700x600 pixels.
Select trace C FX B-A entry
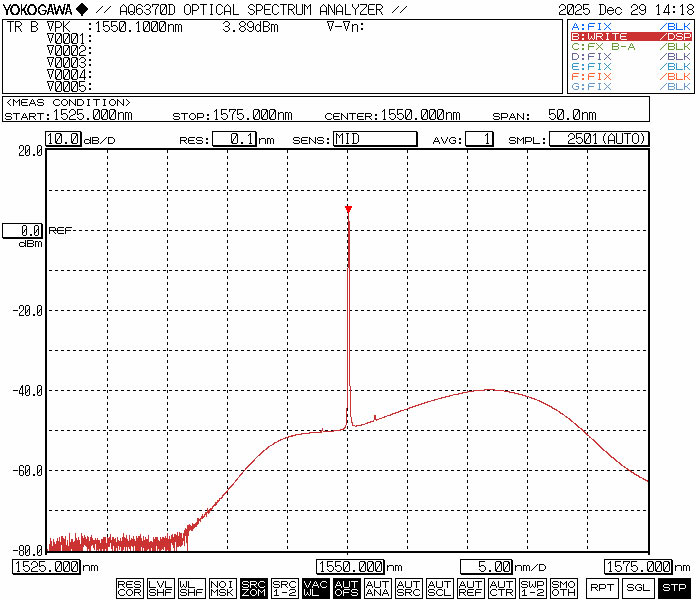point(630,46)
